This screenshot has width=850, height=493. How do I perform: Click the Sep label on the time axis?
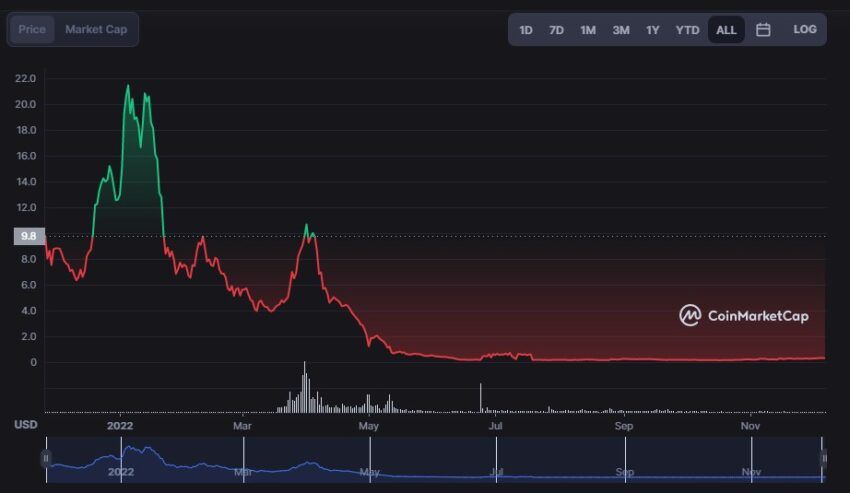click(623, 426)
